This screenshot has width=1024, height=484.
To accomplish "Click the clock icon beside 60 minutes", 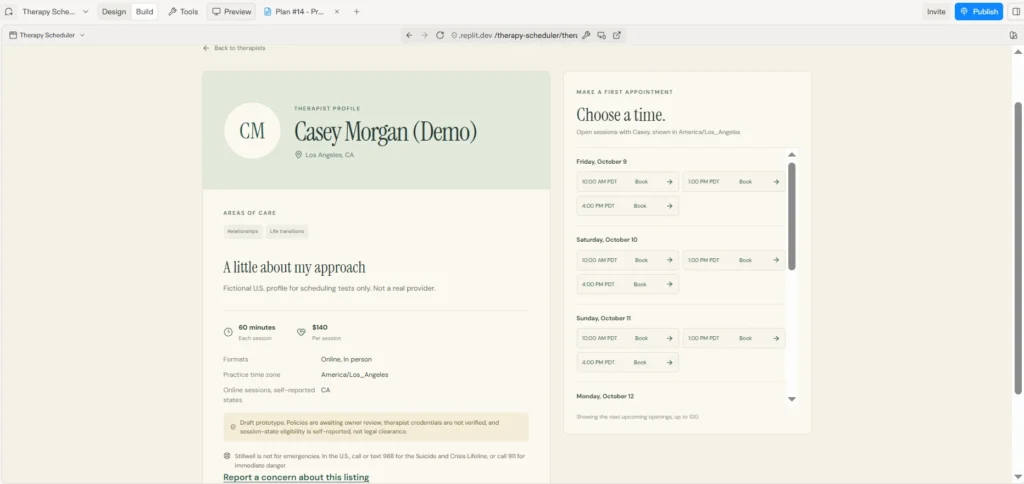I will tap(228, 332).
